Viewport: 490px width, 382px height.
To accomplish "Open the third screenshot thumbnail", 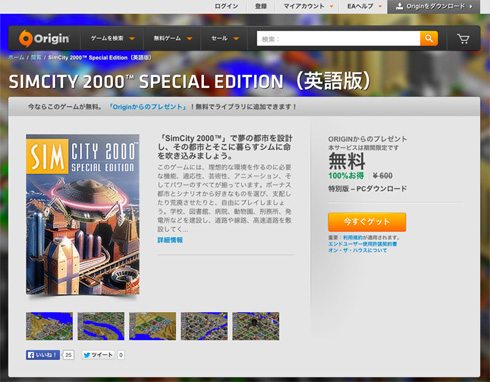I will tap(153, 326).
